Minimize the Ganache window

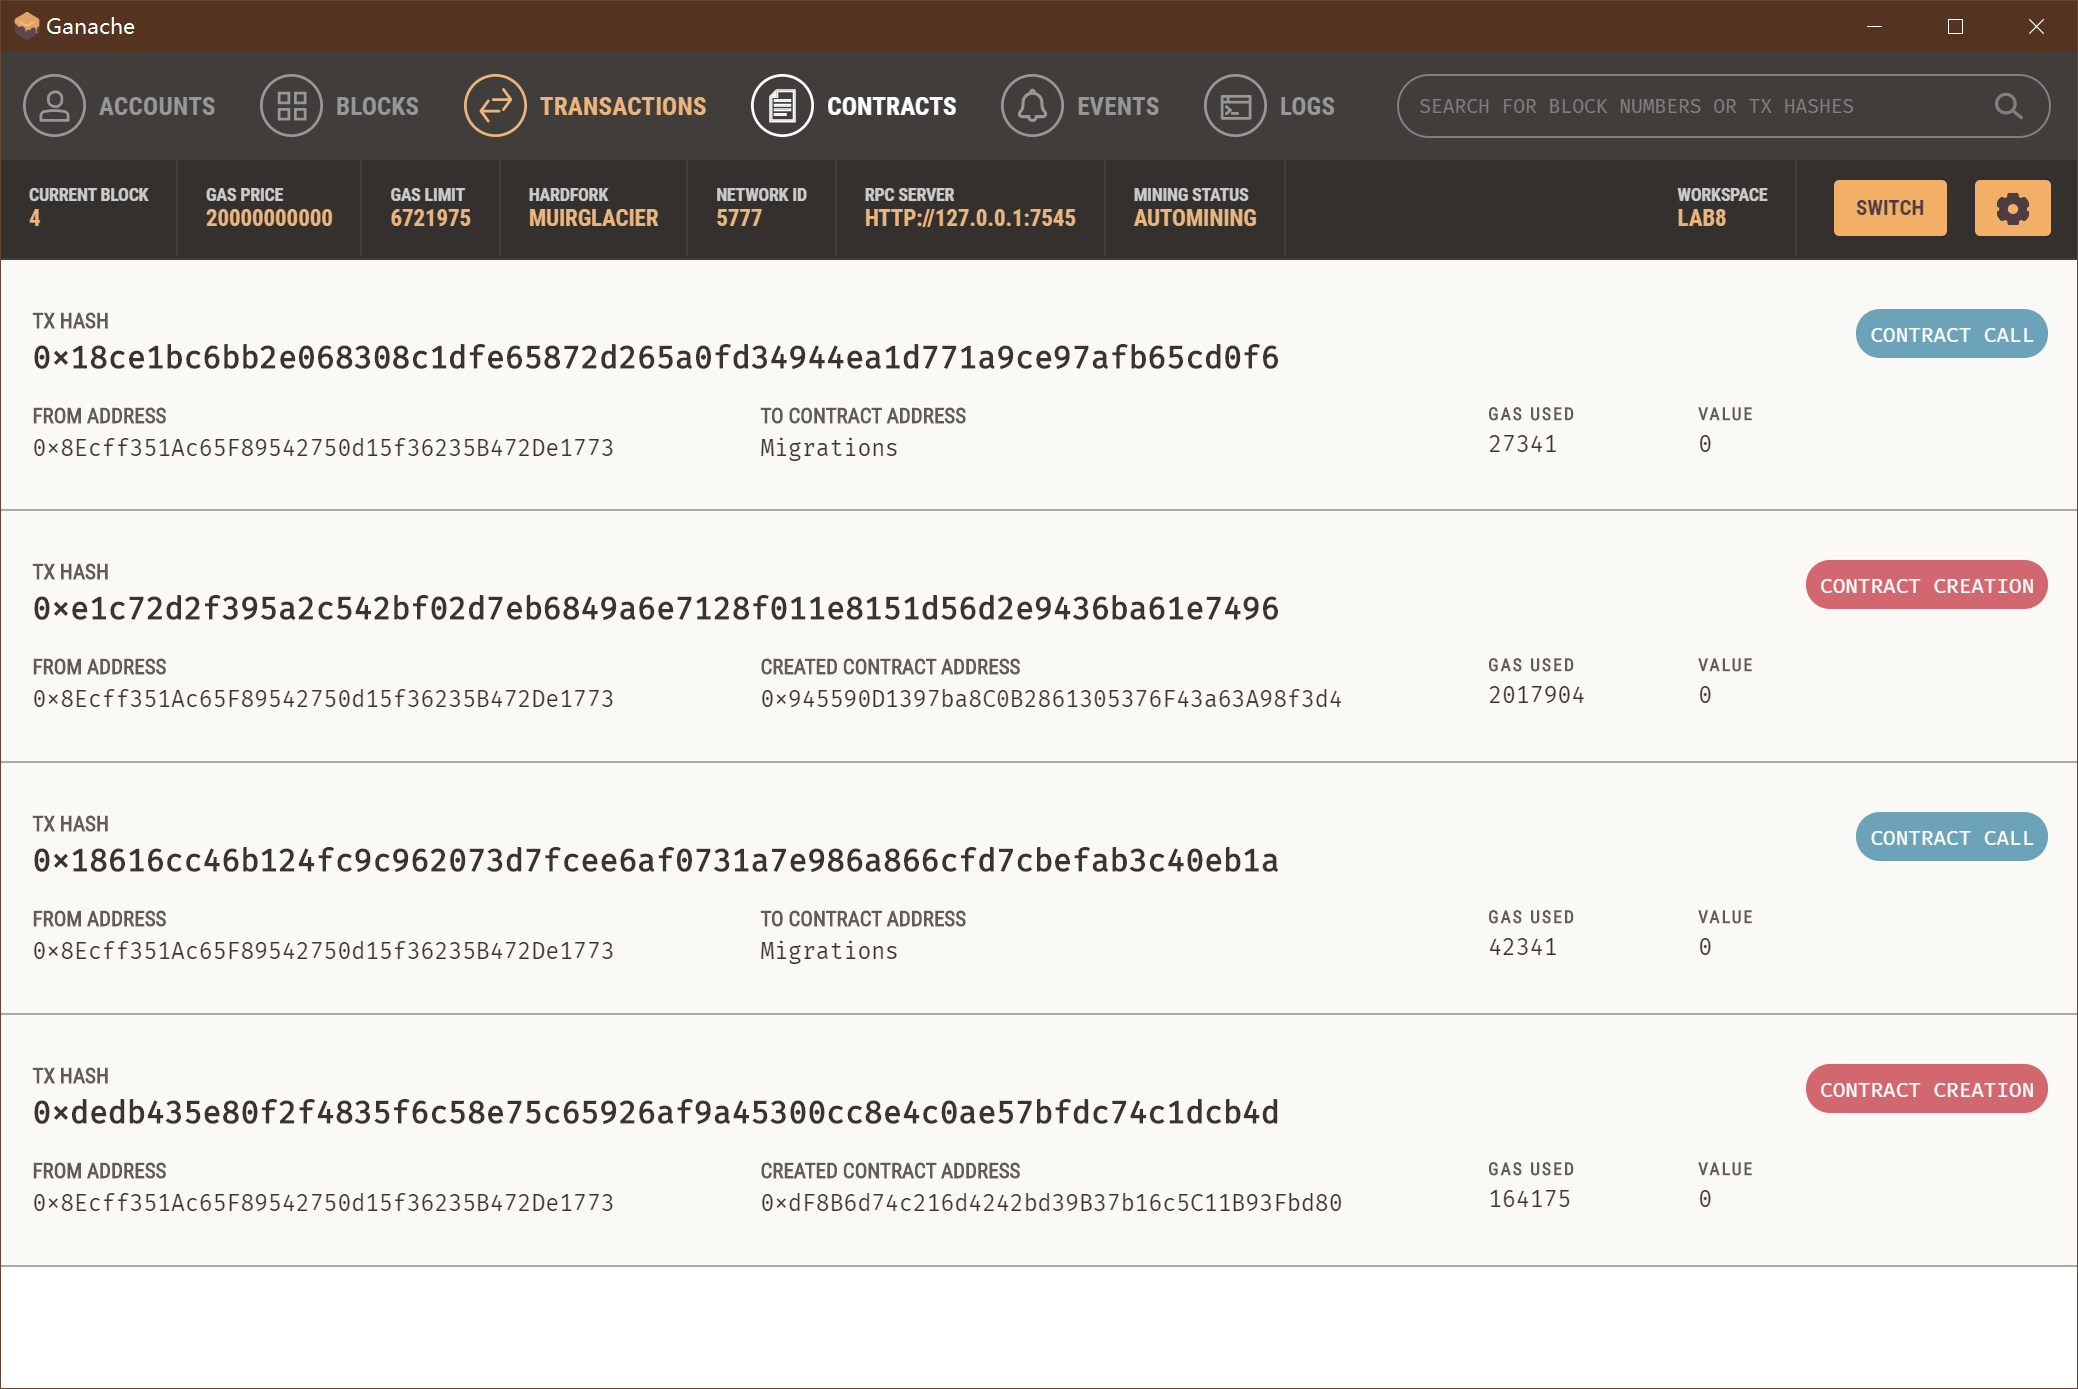coord(1874,26)
